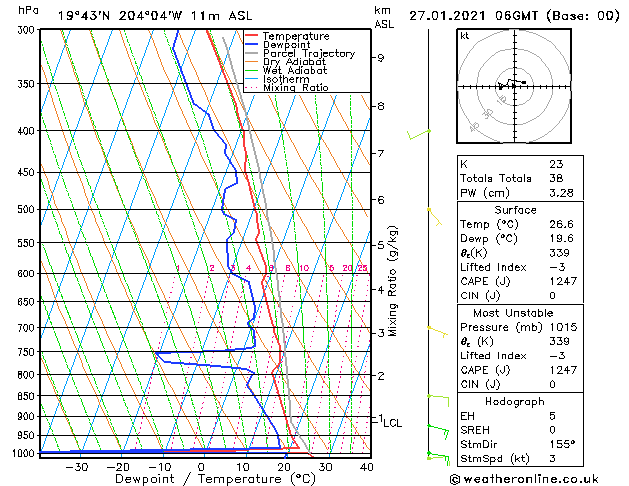Click the blue Dewpoint legend line
Image resolution: width=629 pixels, height=486 pixels.
click(251, 45)
